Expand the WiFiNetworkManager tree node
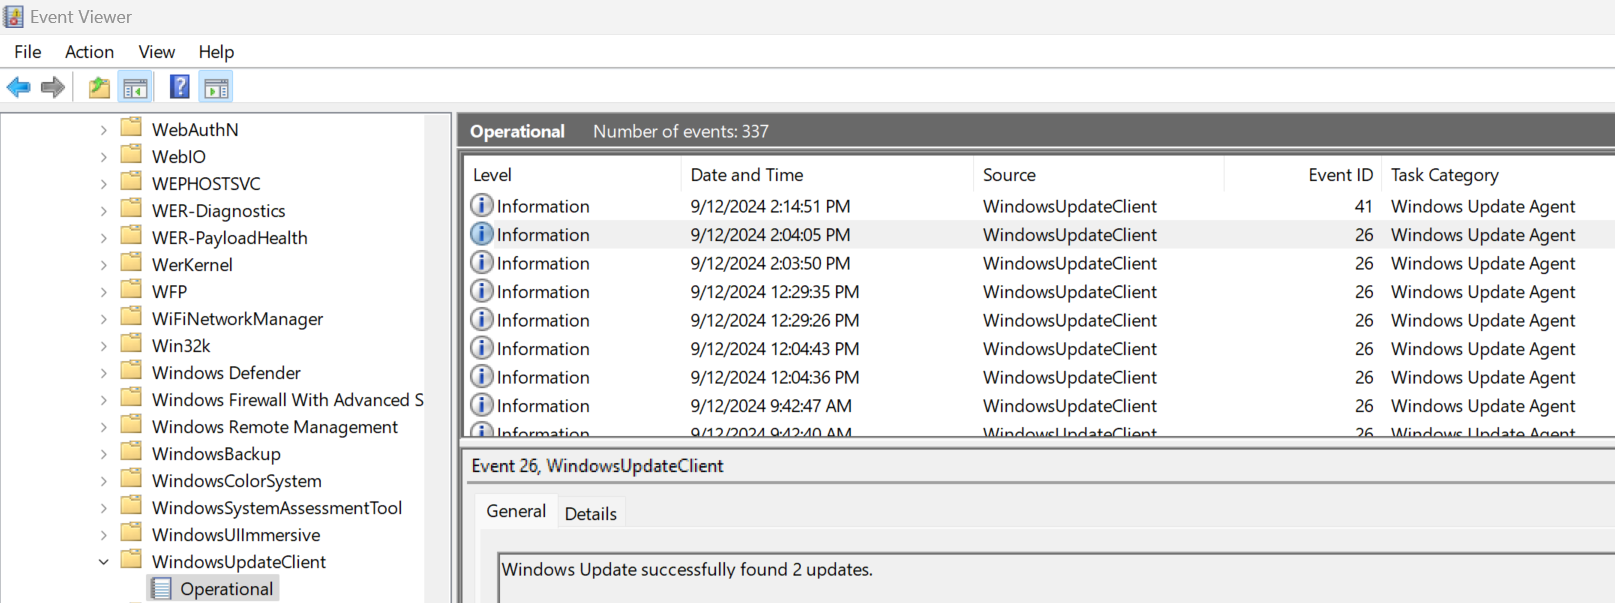 (x=104, y=319)
